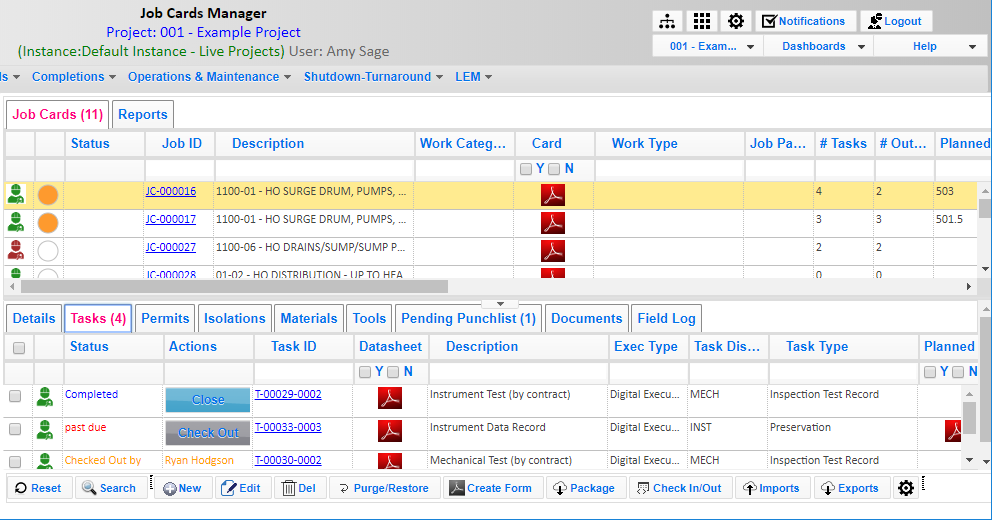Open datasheet PDF for T-00030-0002
The height and width of the screenshot is (520, 992).
pos(390,461)
